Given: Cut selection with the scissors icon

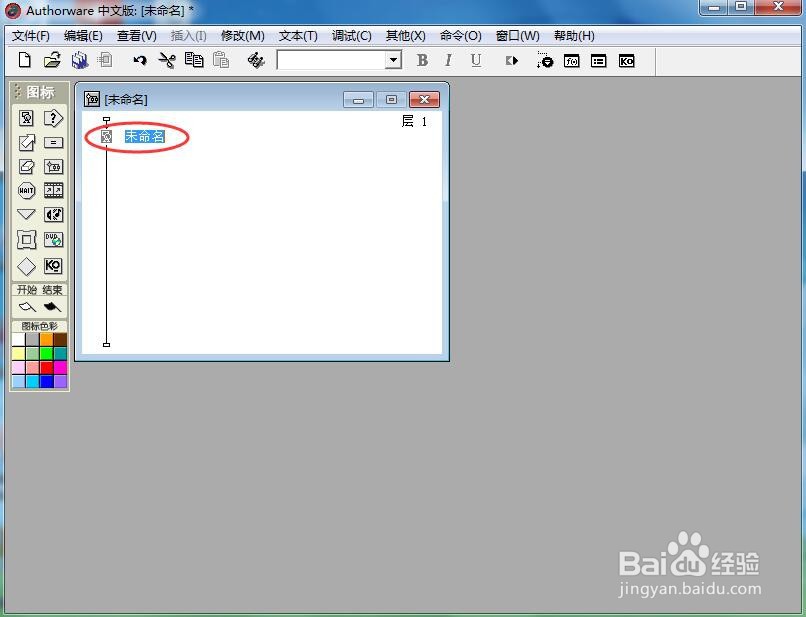Looking at the screenshot, I should [x=167, y=60].
